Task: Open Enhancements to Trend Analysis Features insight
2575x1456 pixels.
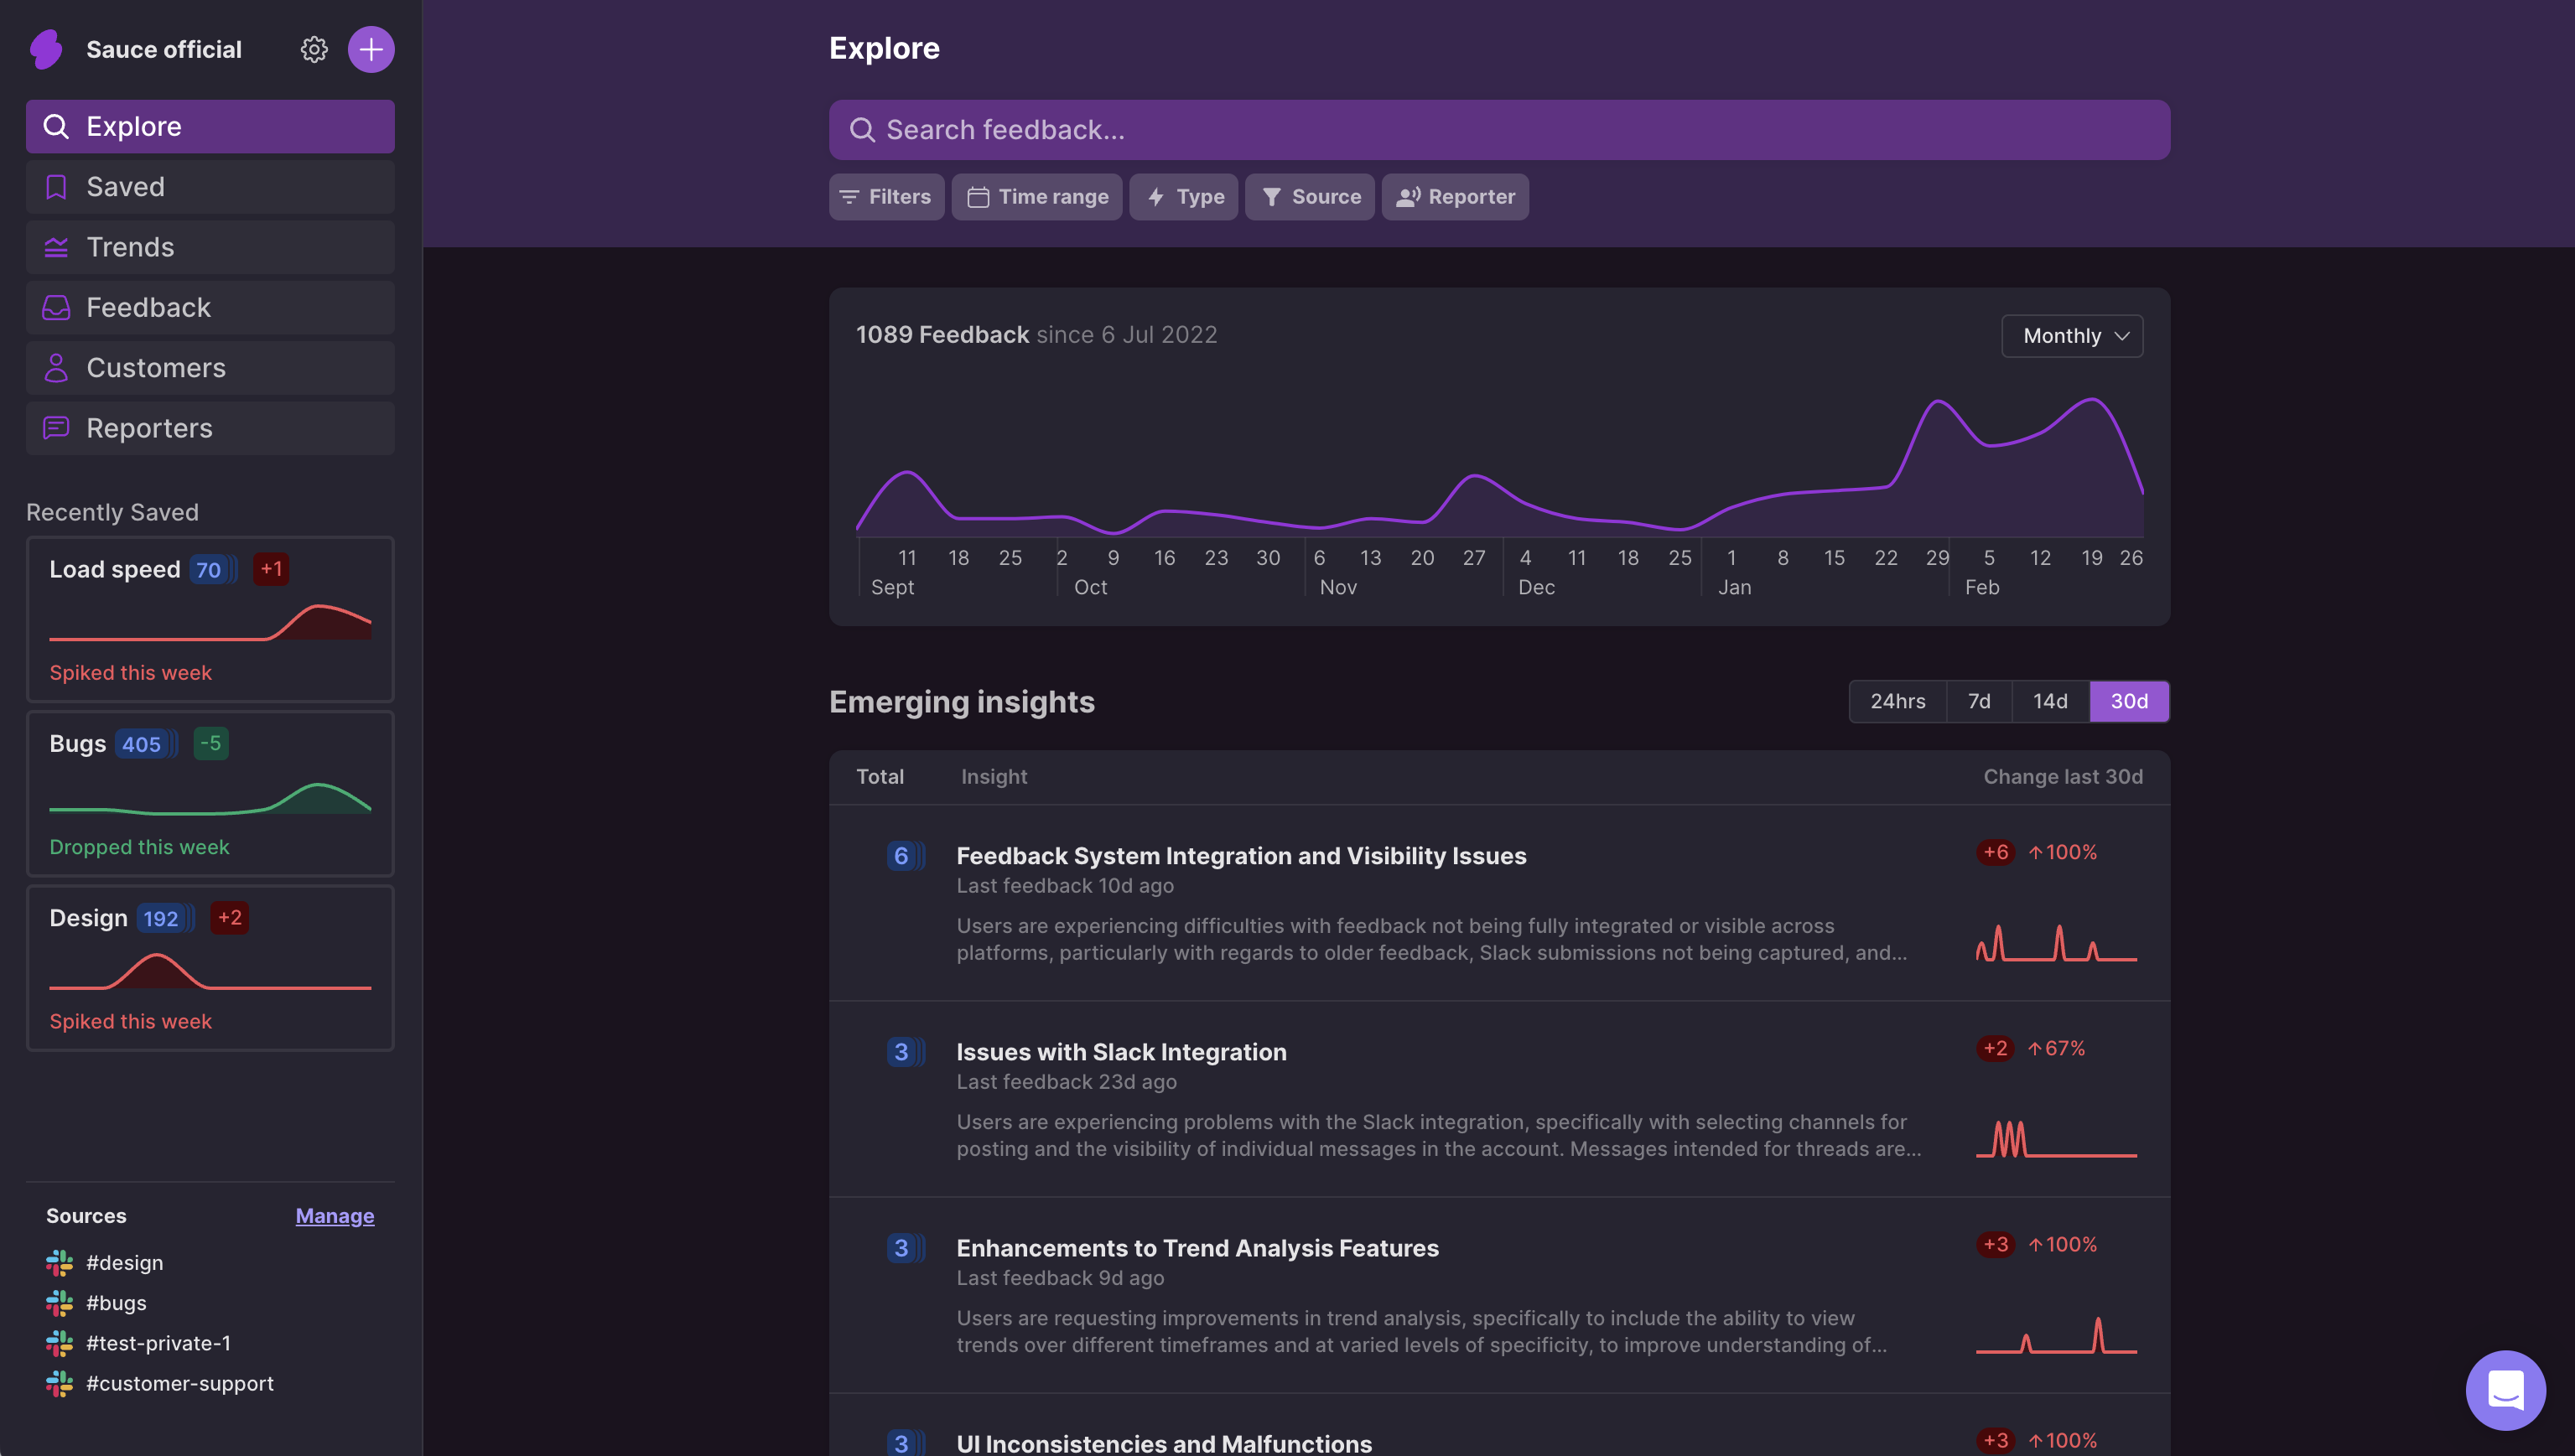Action: tap(1197, 1248)
